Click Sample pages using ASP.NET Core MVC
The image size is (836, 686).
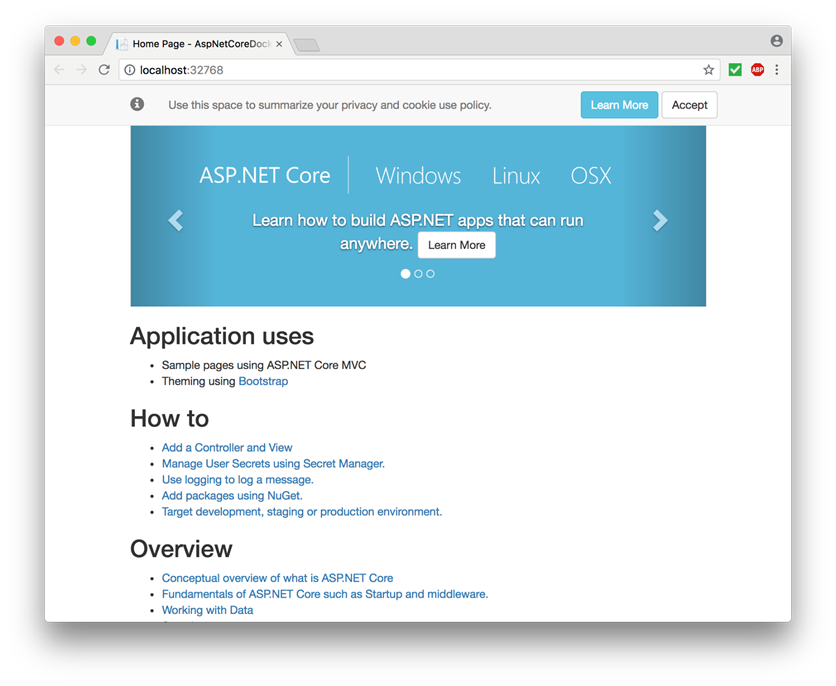264,365
